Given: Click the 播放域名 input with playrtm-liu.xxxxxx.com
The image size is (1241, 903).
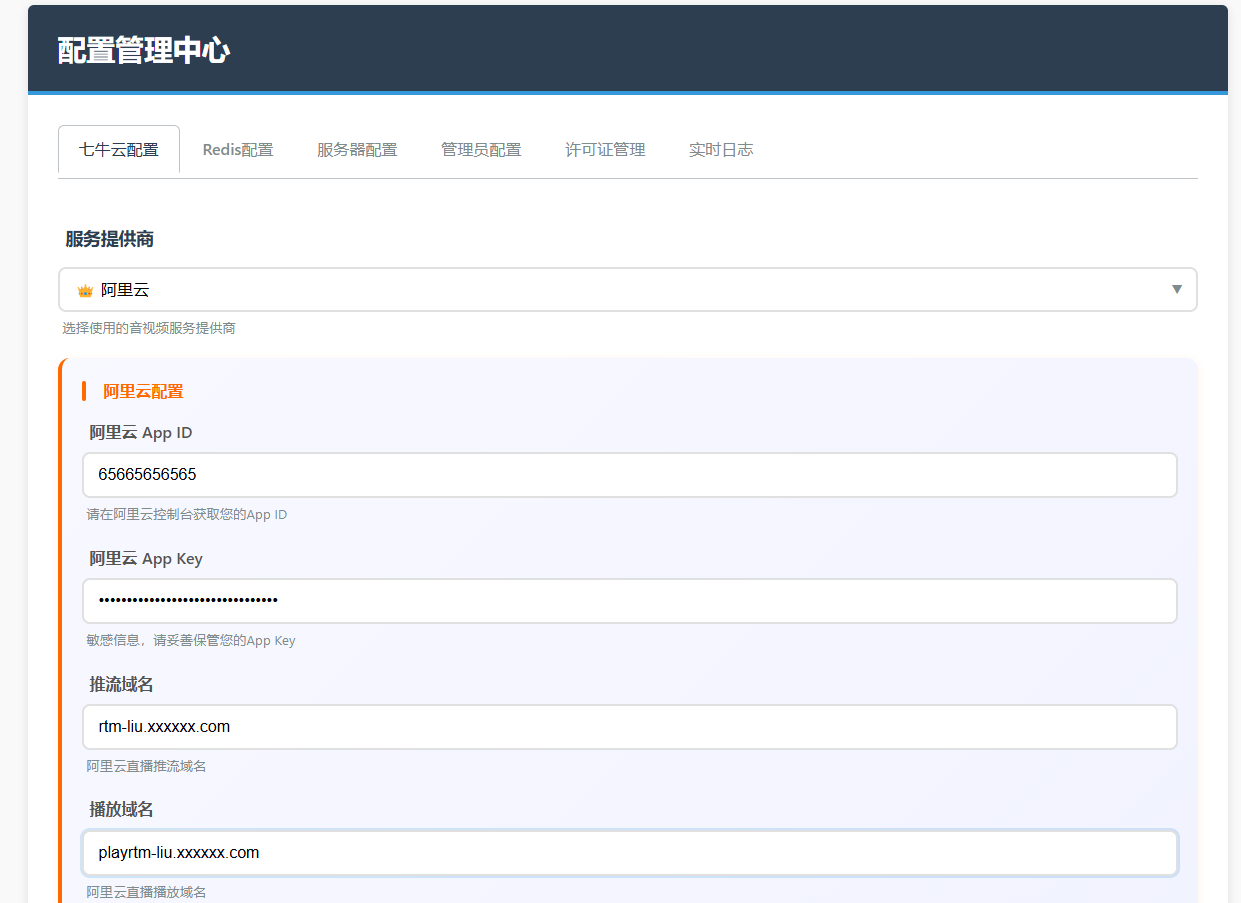Looking at the screenshot, I should tap(630, 853).
